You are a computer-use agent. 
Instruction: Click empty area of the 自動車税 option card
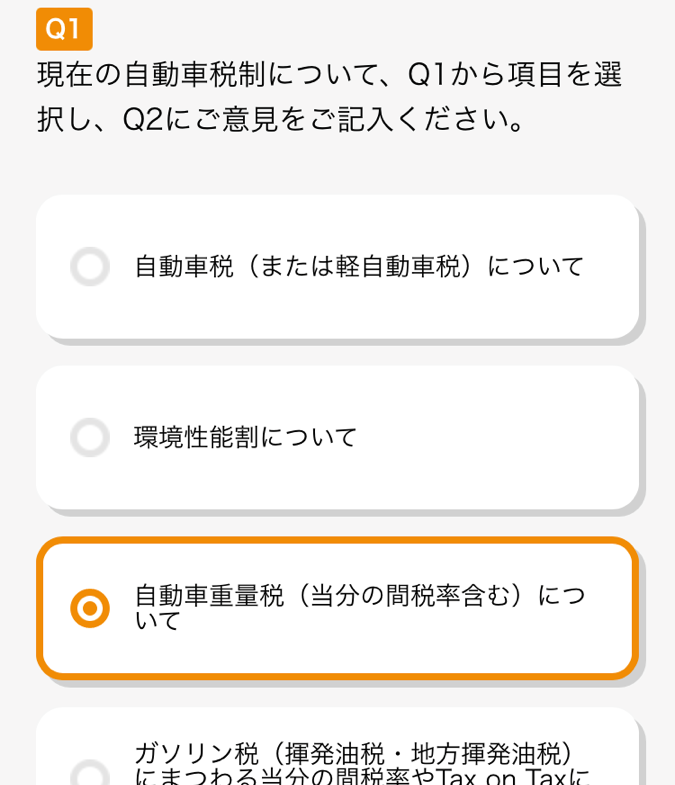click(351, 310)
